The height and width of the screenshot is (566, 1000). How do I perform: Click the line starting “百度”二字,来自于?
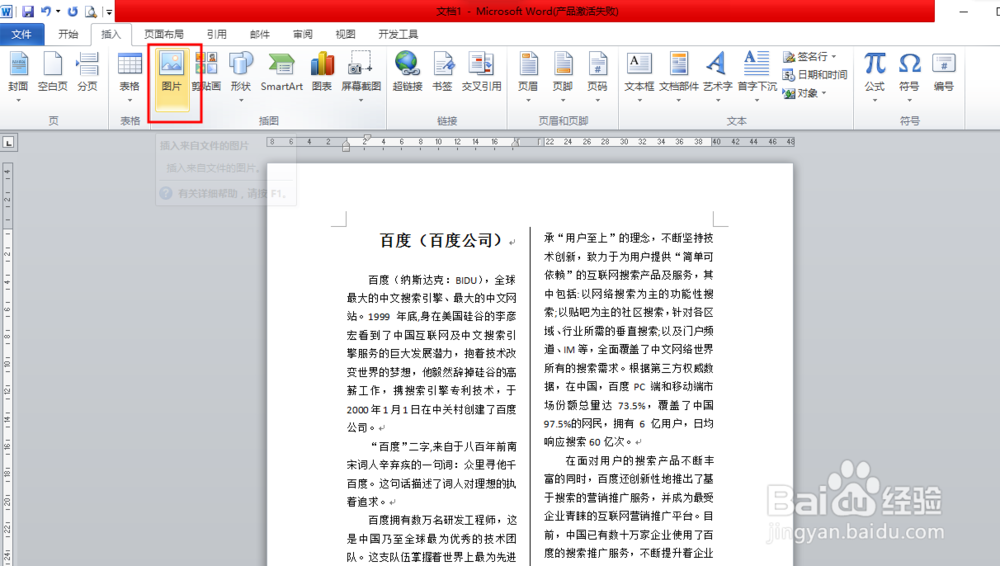443,446
